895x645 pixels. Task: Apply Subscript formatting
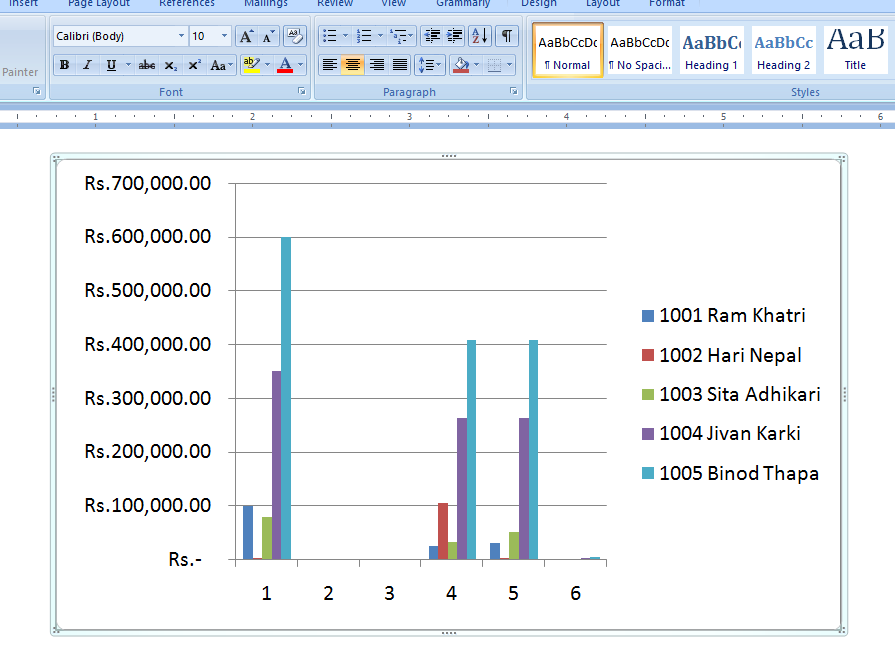click(171, 66)
